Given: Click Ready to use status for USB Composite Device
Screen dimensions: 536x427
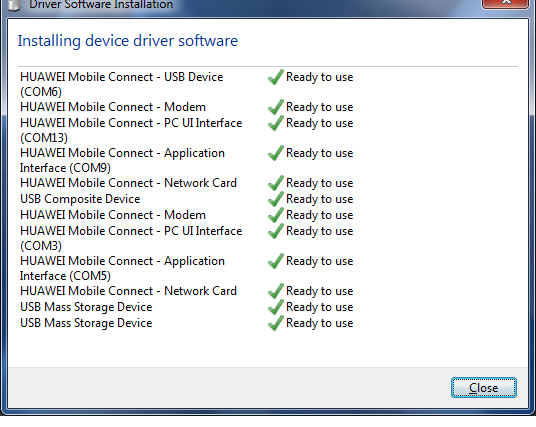Looking at the screenshot, I should click(x=319, y=199).
